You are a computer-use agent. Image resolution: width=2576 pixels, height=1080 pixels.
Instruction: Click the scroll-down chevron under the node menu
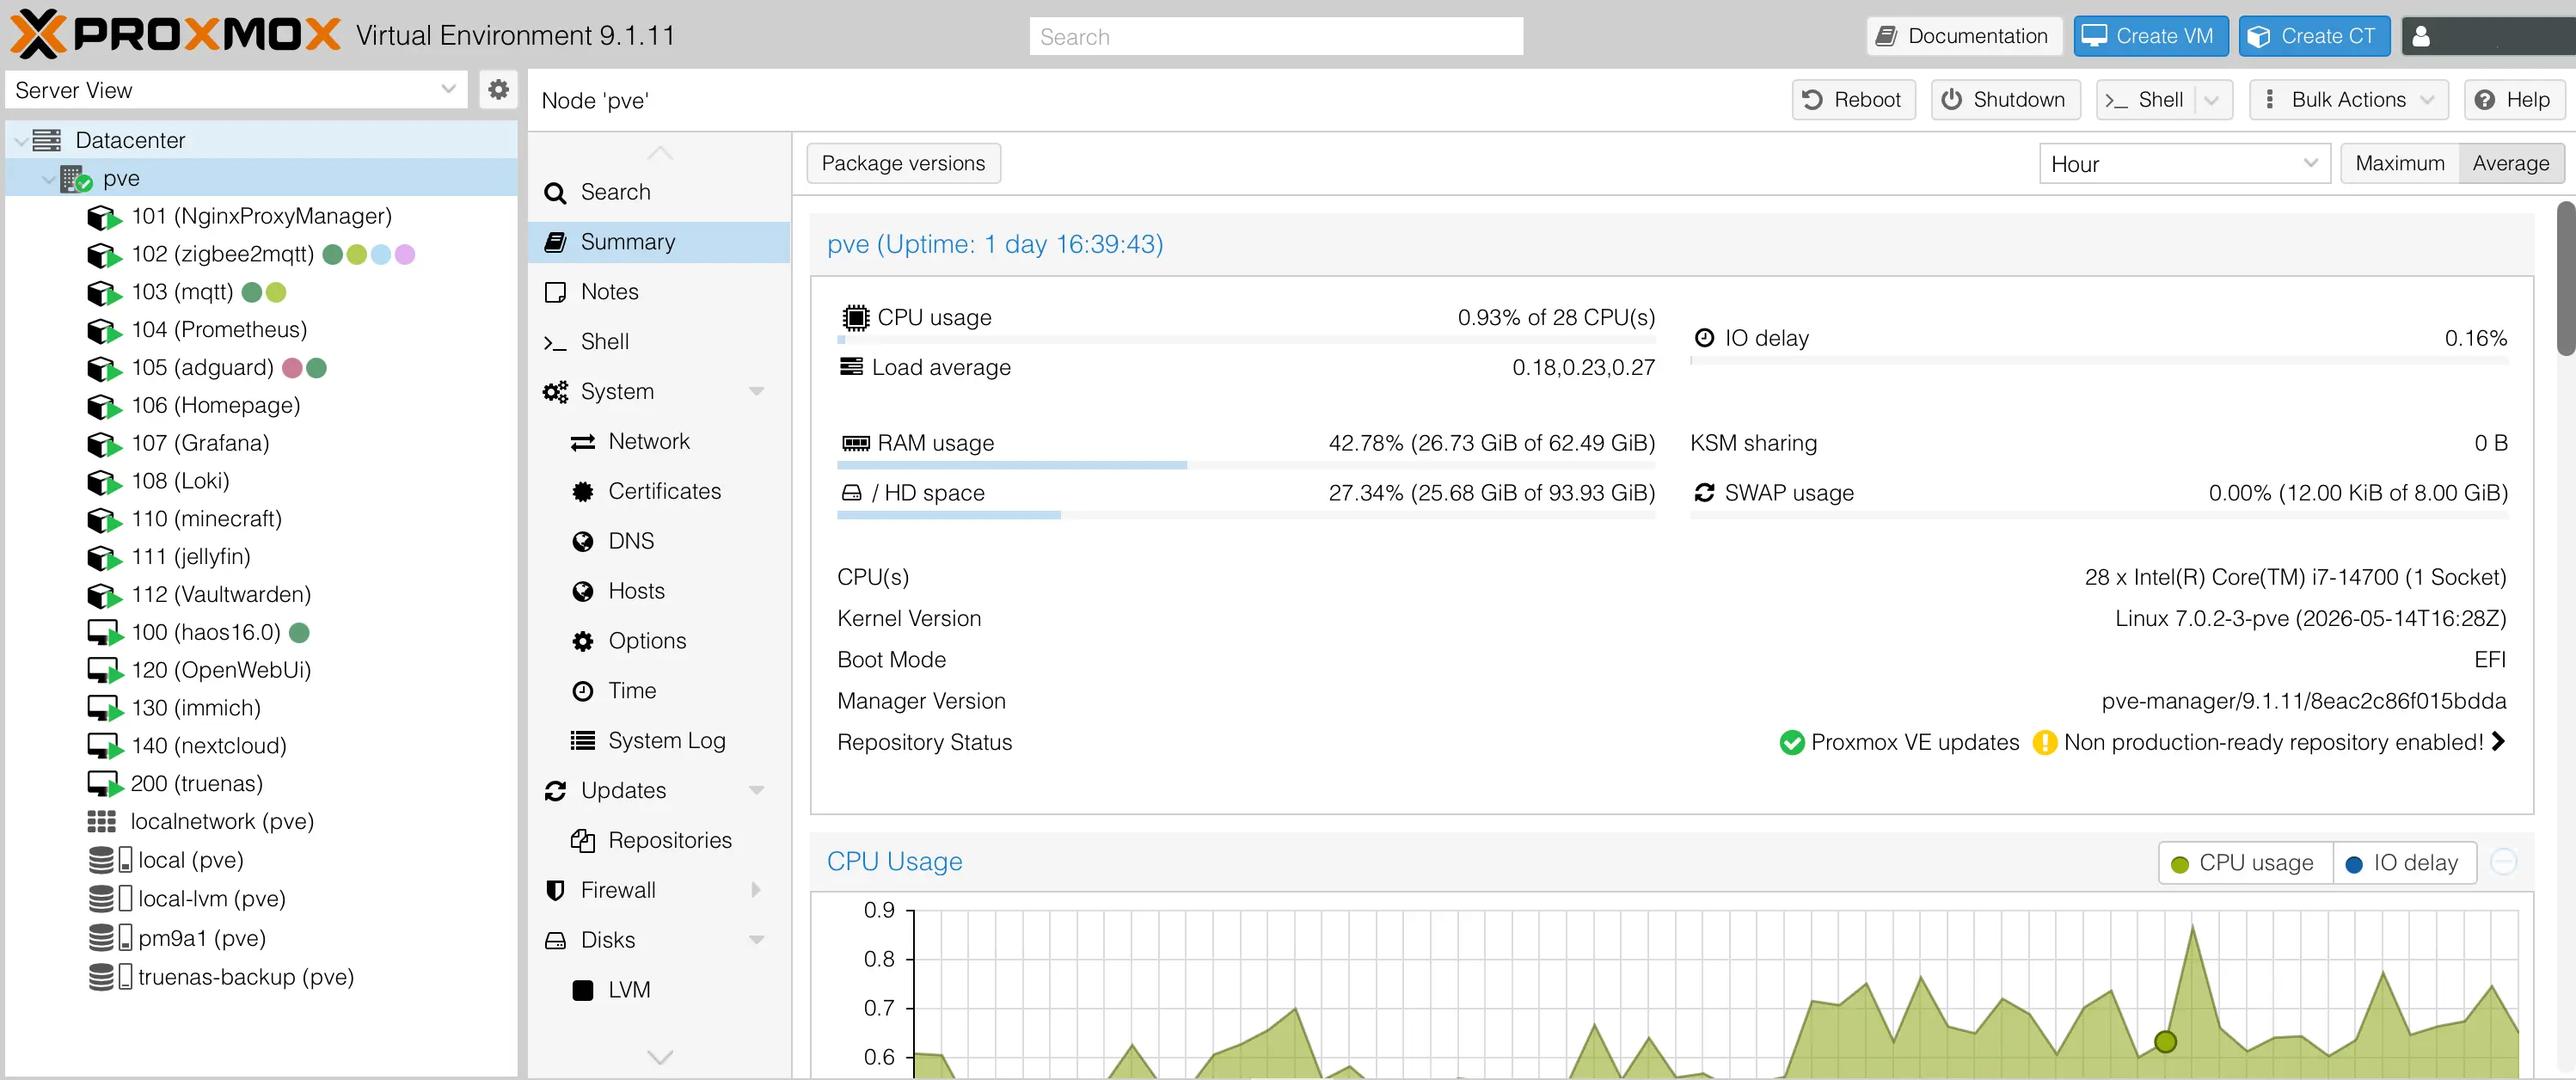pos(660,1057)
